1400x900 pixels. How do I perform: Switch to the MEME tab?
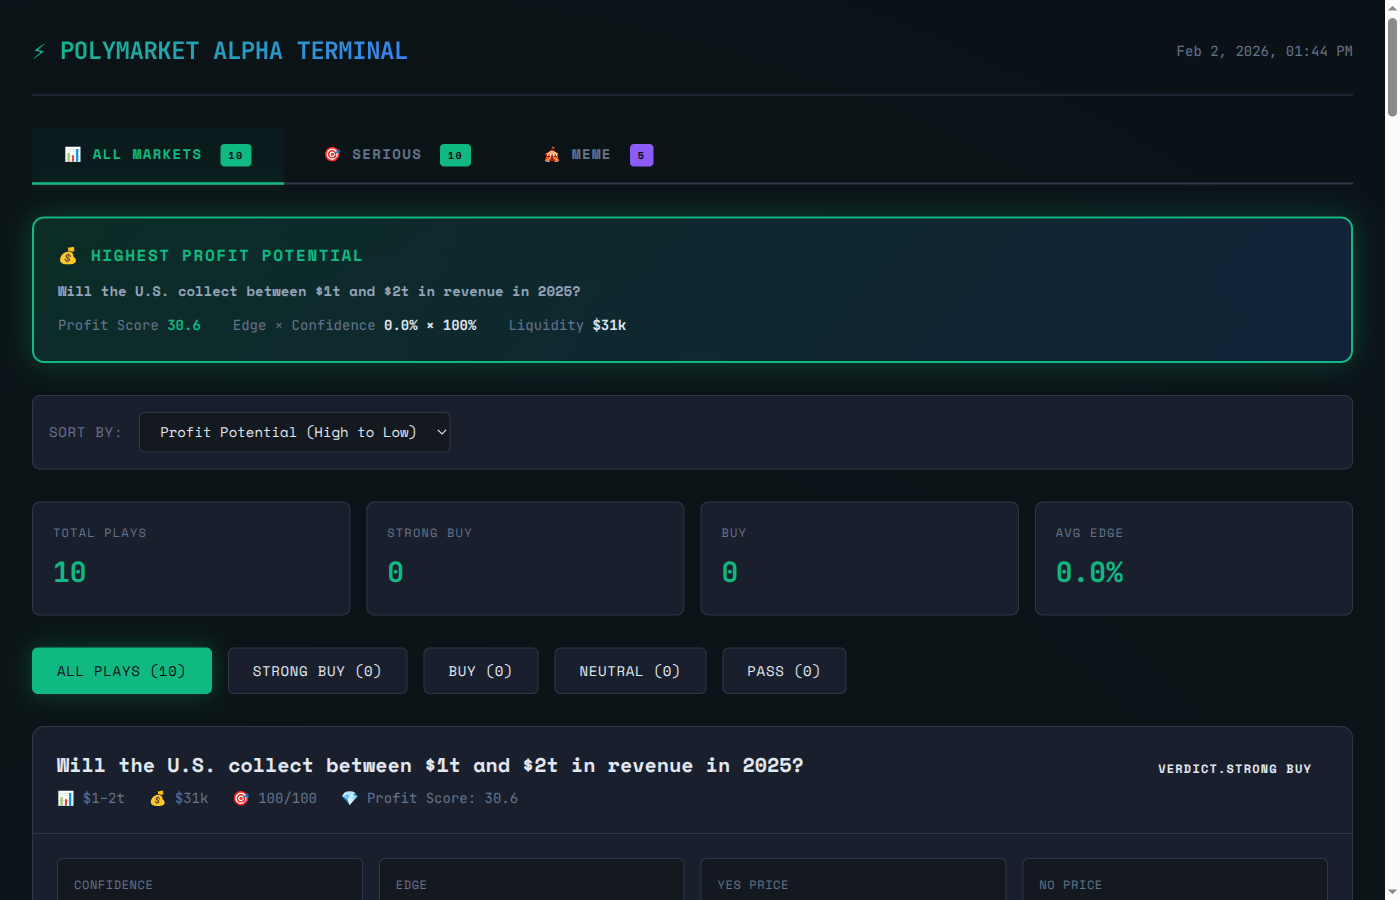coord(590,154)
